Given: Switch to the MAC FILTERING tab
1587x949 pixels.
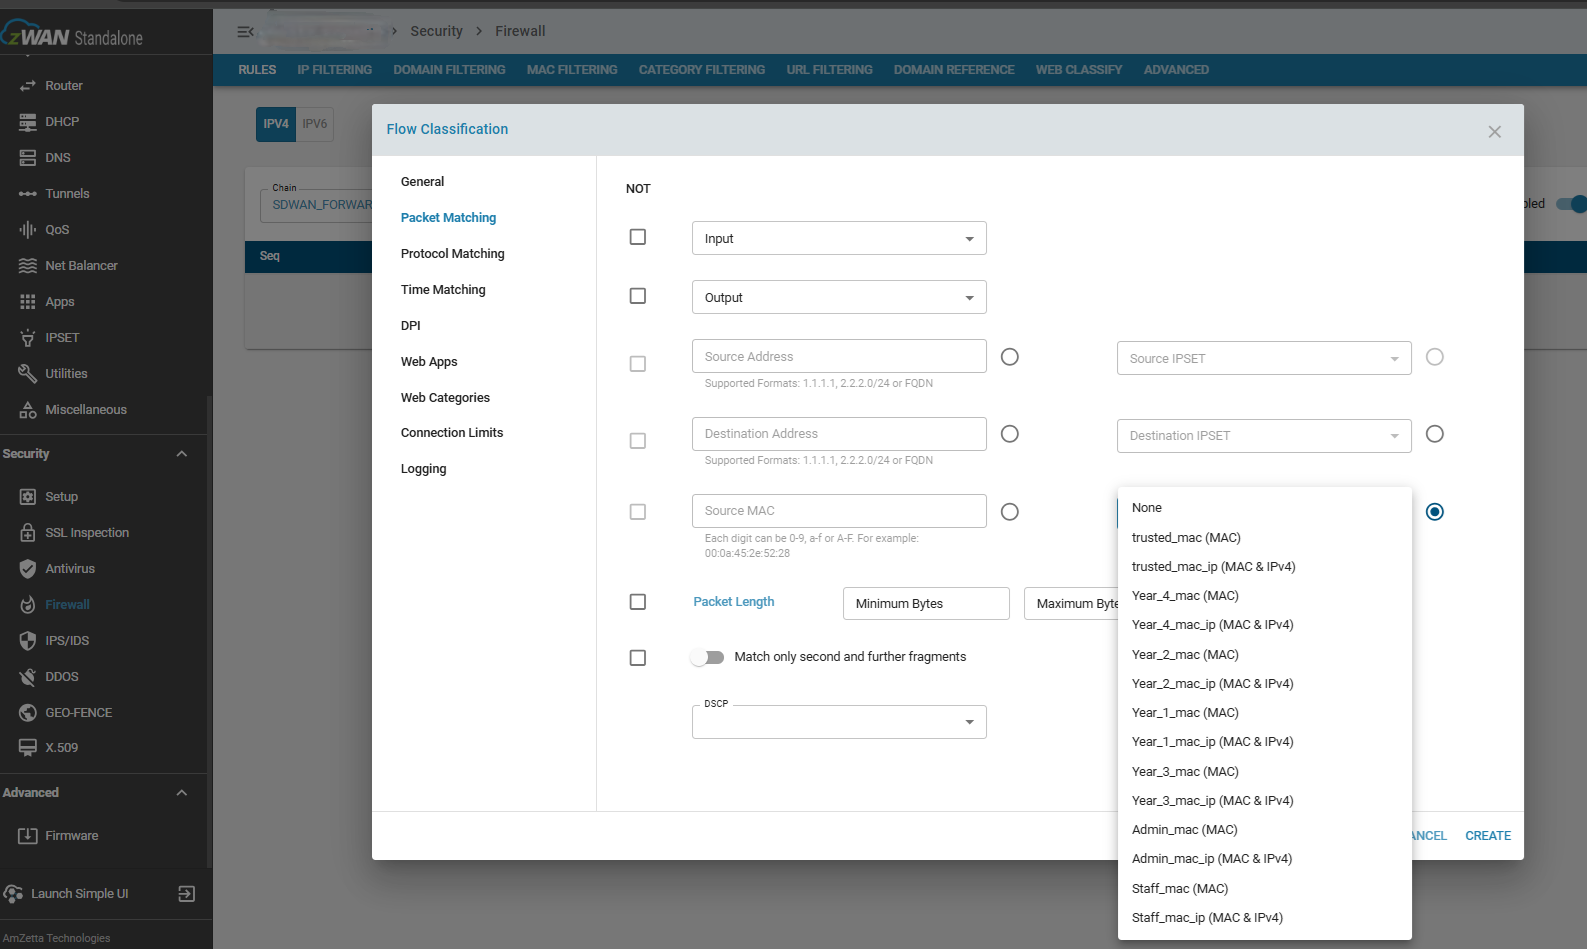Looking at the screenshot, I should click(x=572, y=70).
